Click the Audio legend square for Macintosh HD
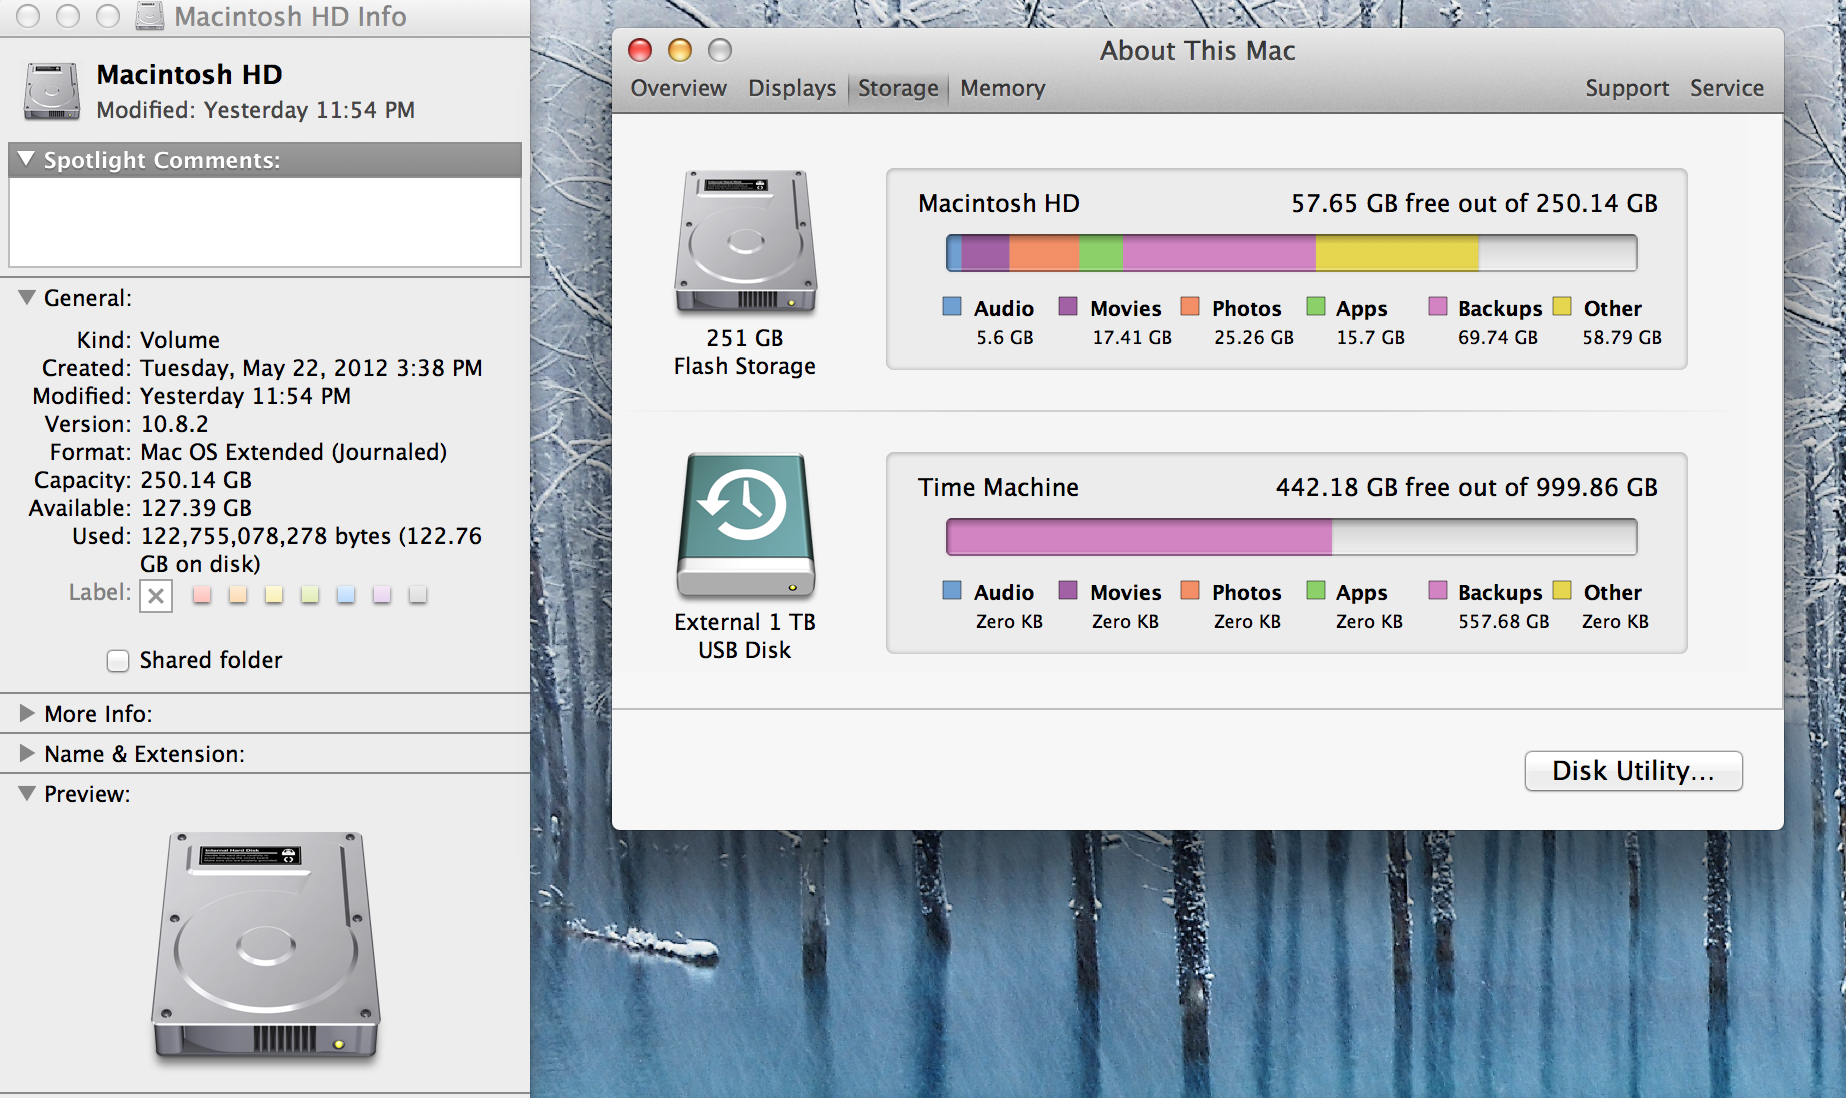 pyautogui.click(x=952, y=307)
